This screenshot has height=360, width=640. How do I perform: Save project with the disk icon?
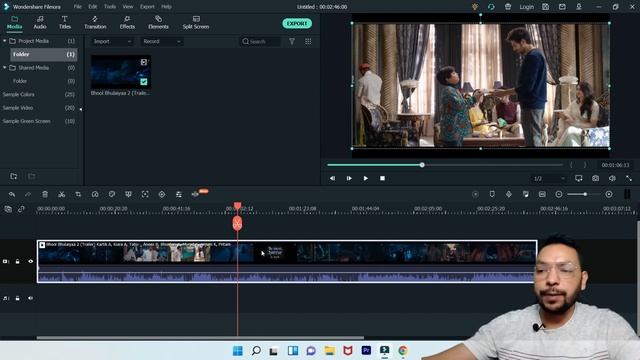tap(545, 7)
